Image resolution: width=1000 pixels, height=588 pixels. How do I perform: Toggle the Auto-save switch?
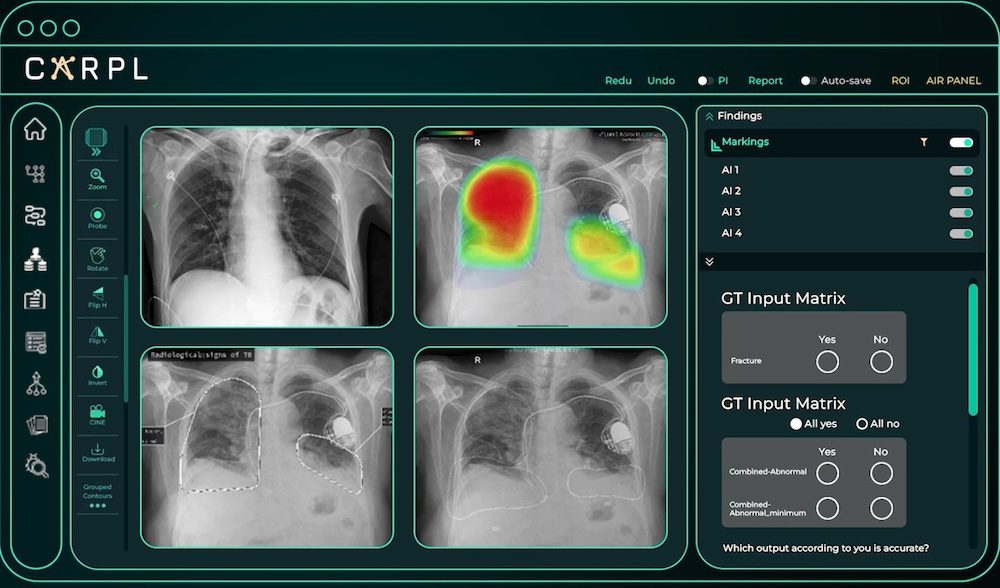pyautogui.click(x=808, y=81)
